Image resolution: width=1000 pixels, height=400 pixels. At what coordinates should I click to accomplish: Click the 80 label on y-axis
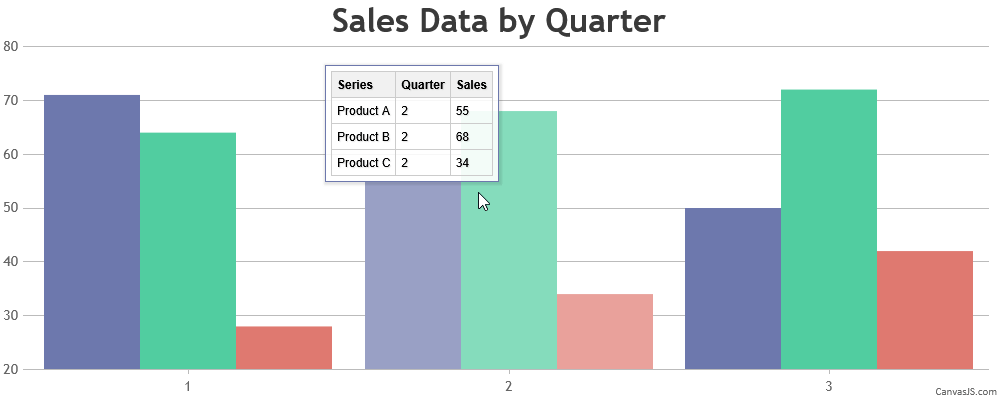click(11, 46)
